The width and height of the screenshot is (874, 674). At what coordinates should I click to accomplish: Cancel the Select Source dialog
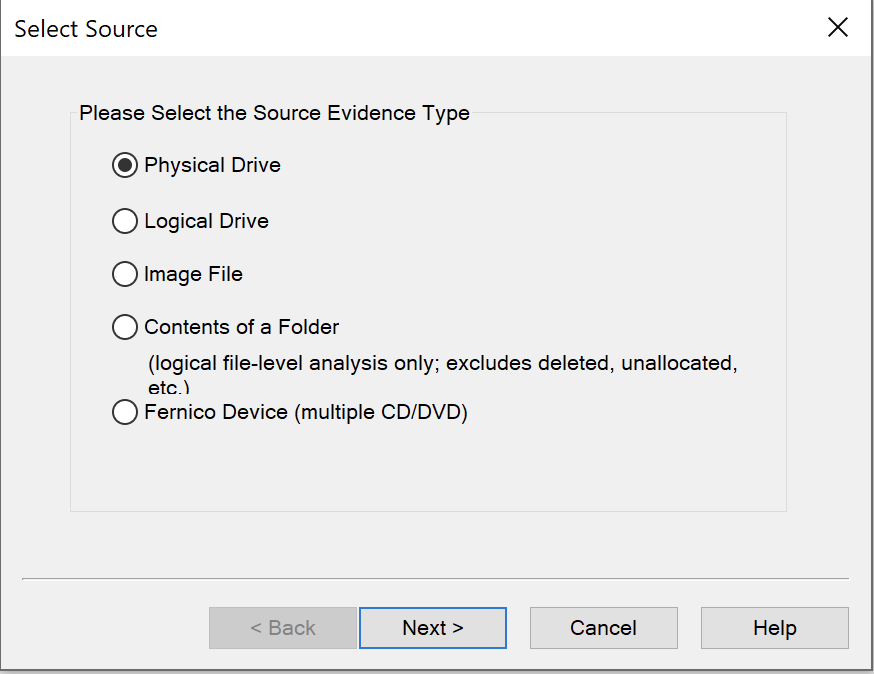pos(604,628)
